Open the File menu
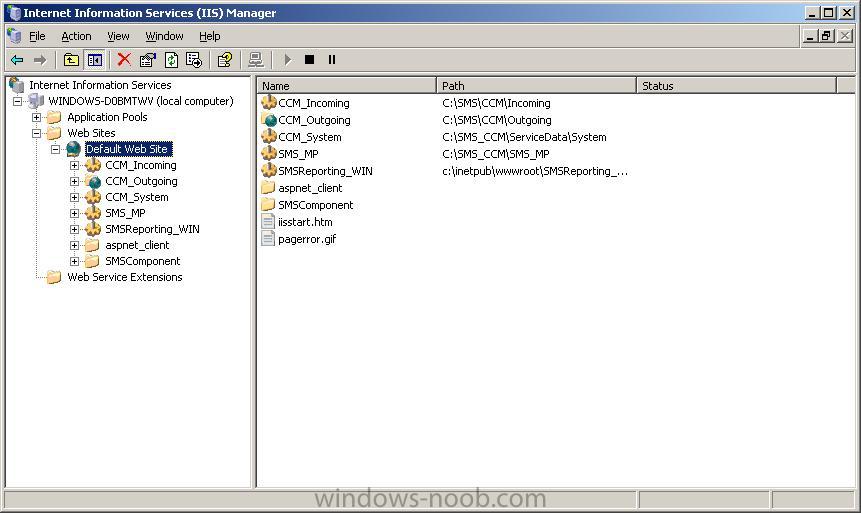The width and height of the screenshot is (861, 513). click(37, 36)
